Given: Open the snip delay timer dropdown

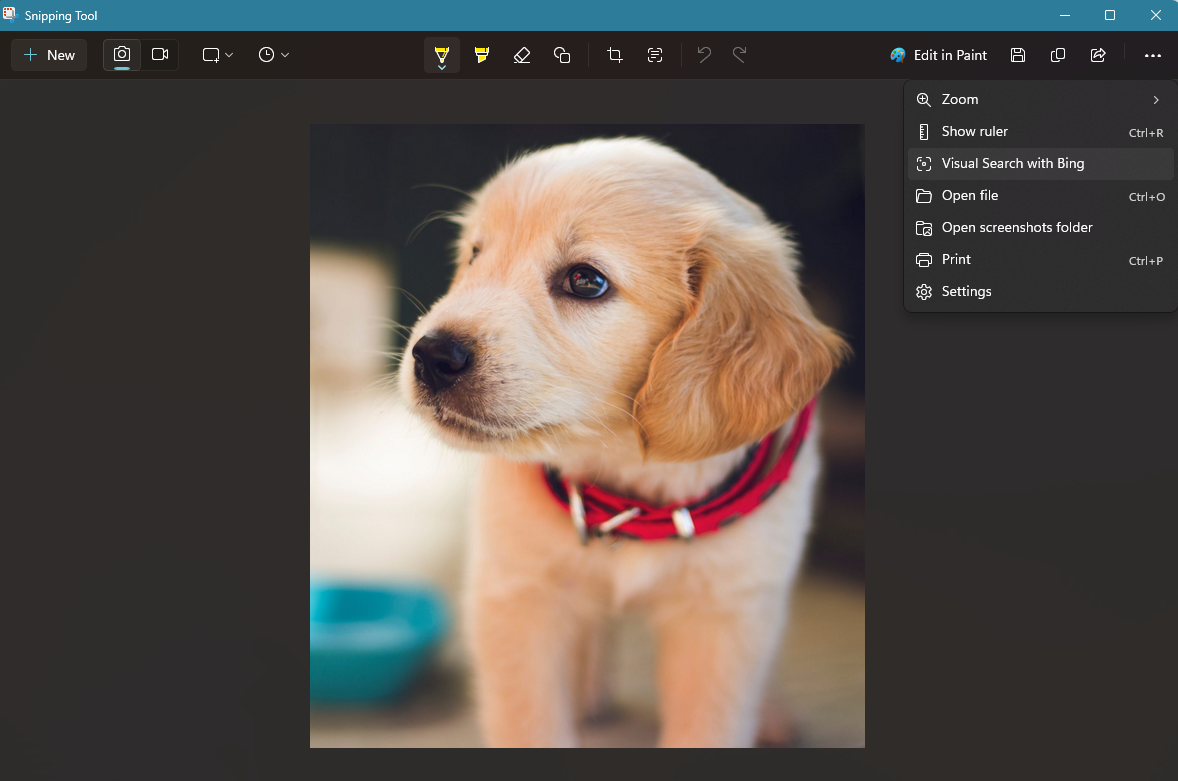Looking at the screenshot, I should [272, 55].
